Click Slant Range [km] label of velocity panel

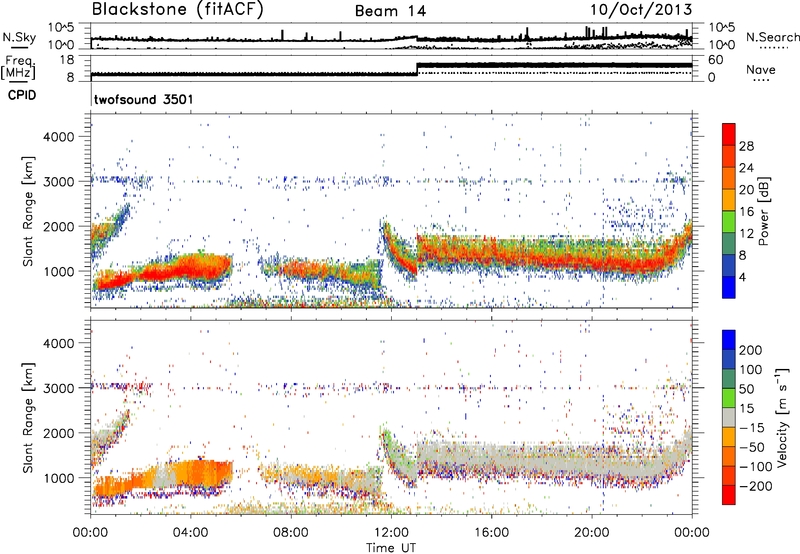pos(28,417)
